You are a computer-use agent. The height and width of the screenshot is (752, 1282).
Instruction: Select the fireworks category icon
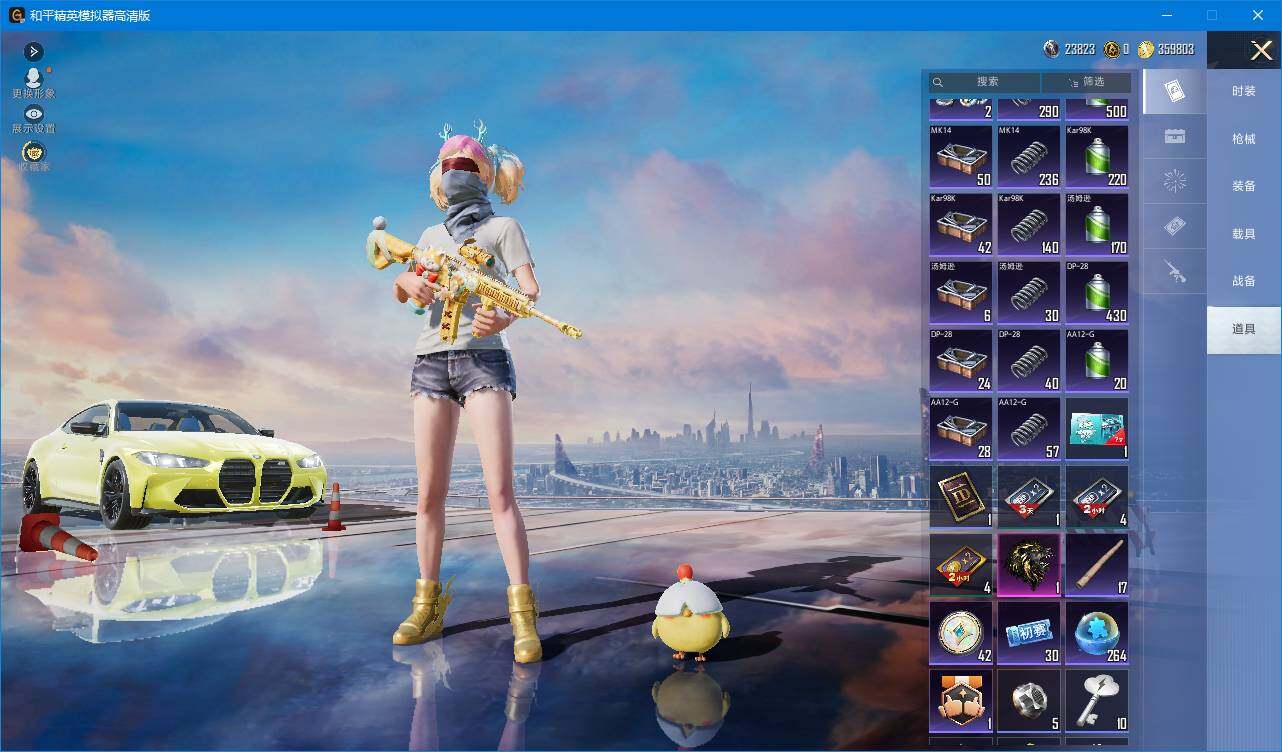[1175, 181]
